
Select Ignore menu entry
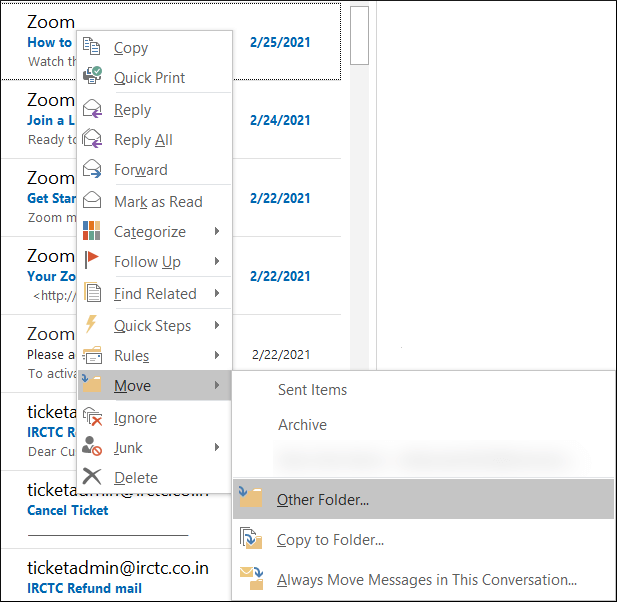tap(155, 417)
